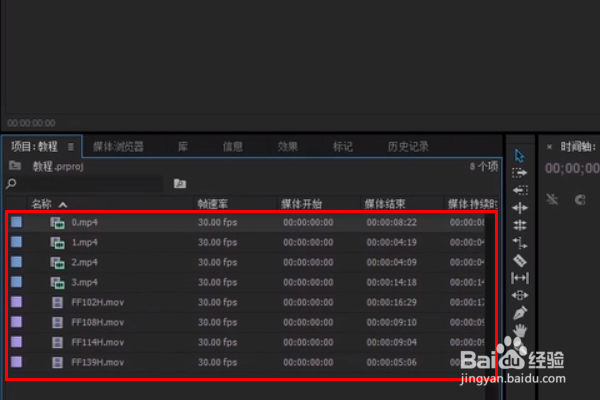Select the Track Select Backward tool
This screenshot has height=400, width=600.
(x=520, y=190)
